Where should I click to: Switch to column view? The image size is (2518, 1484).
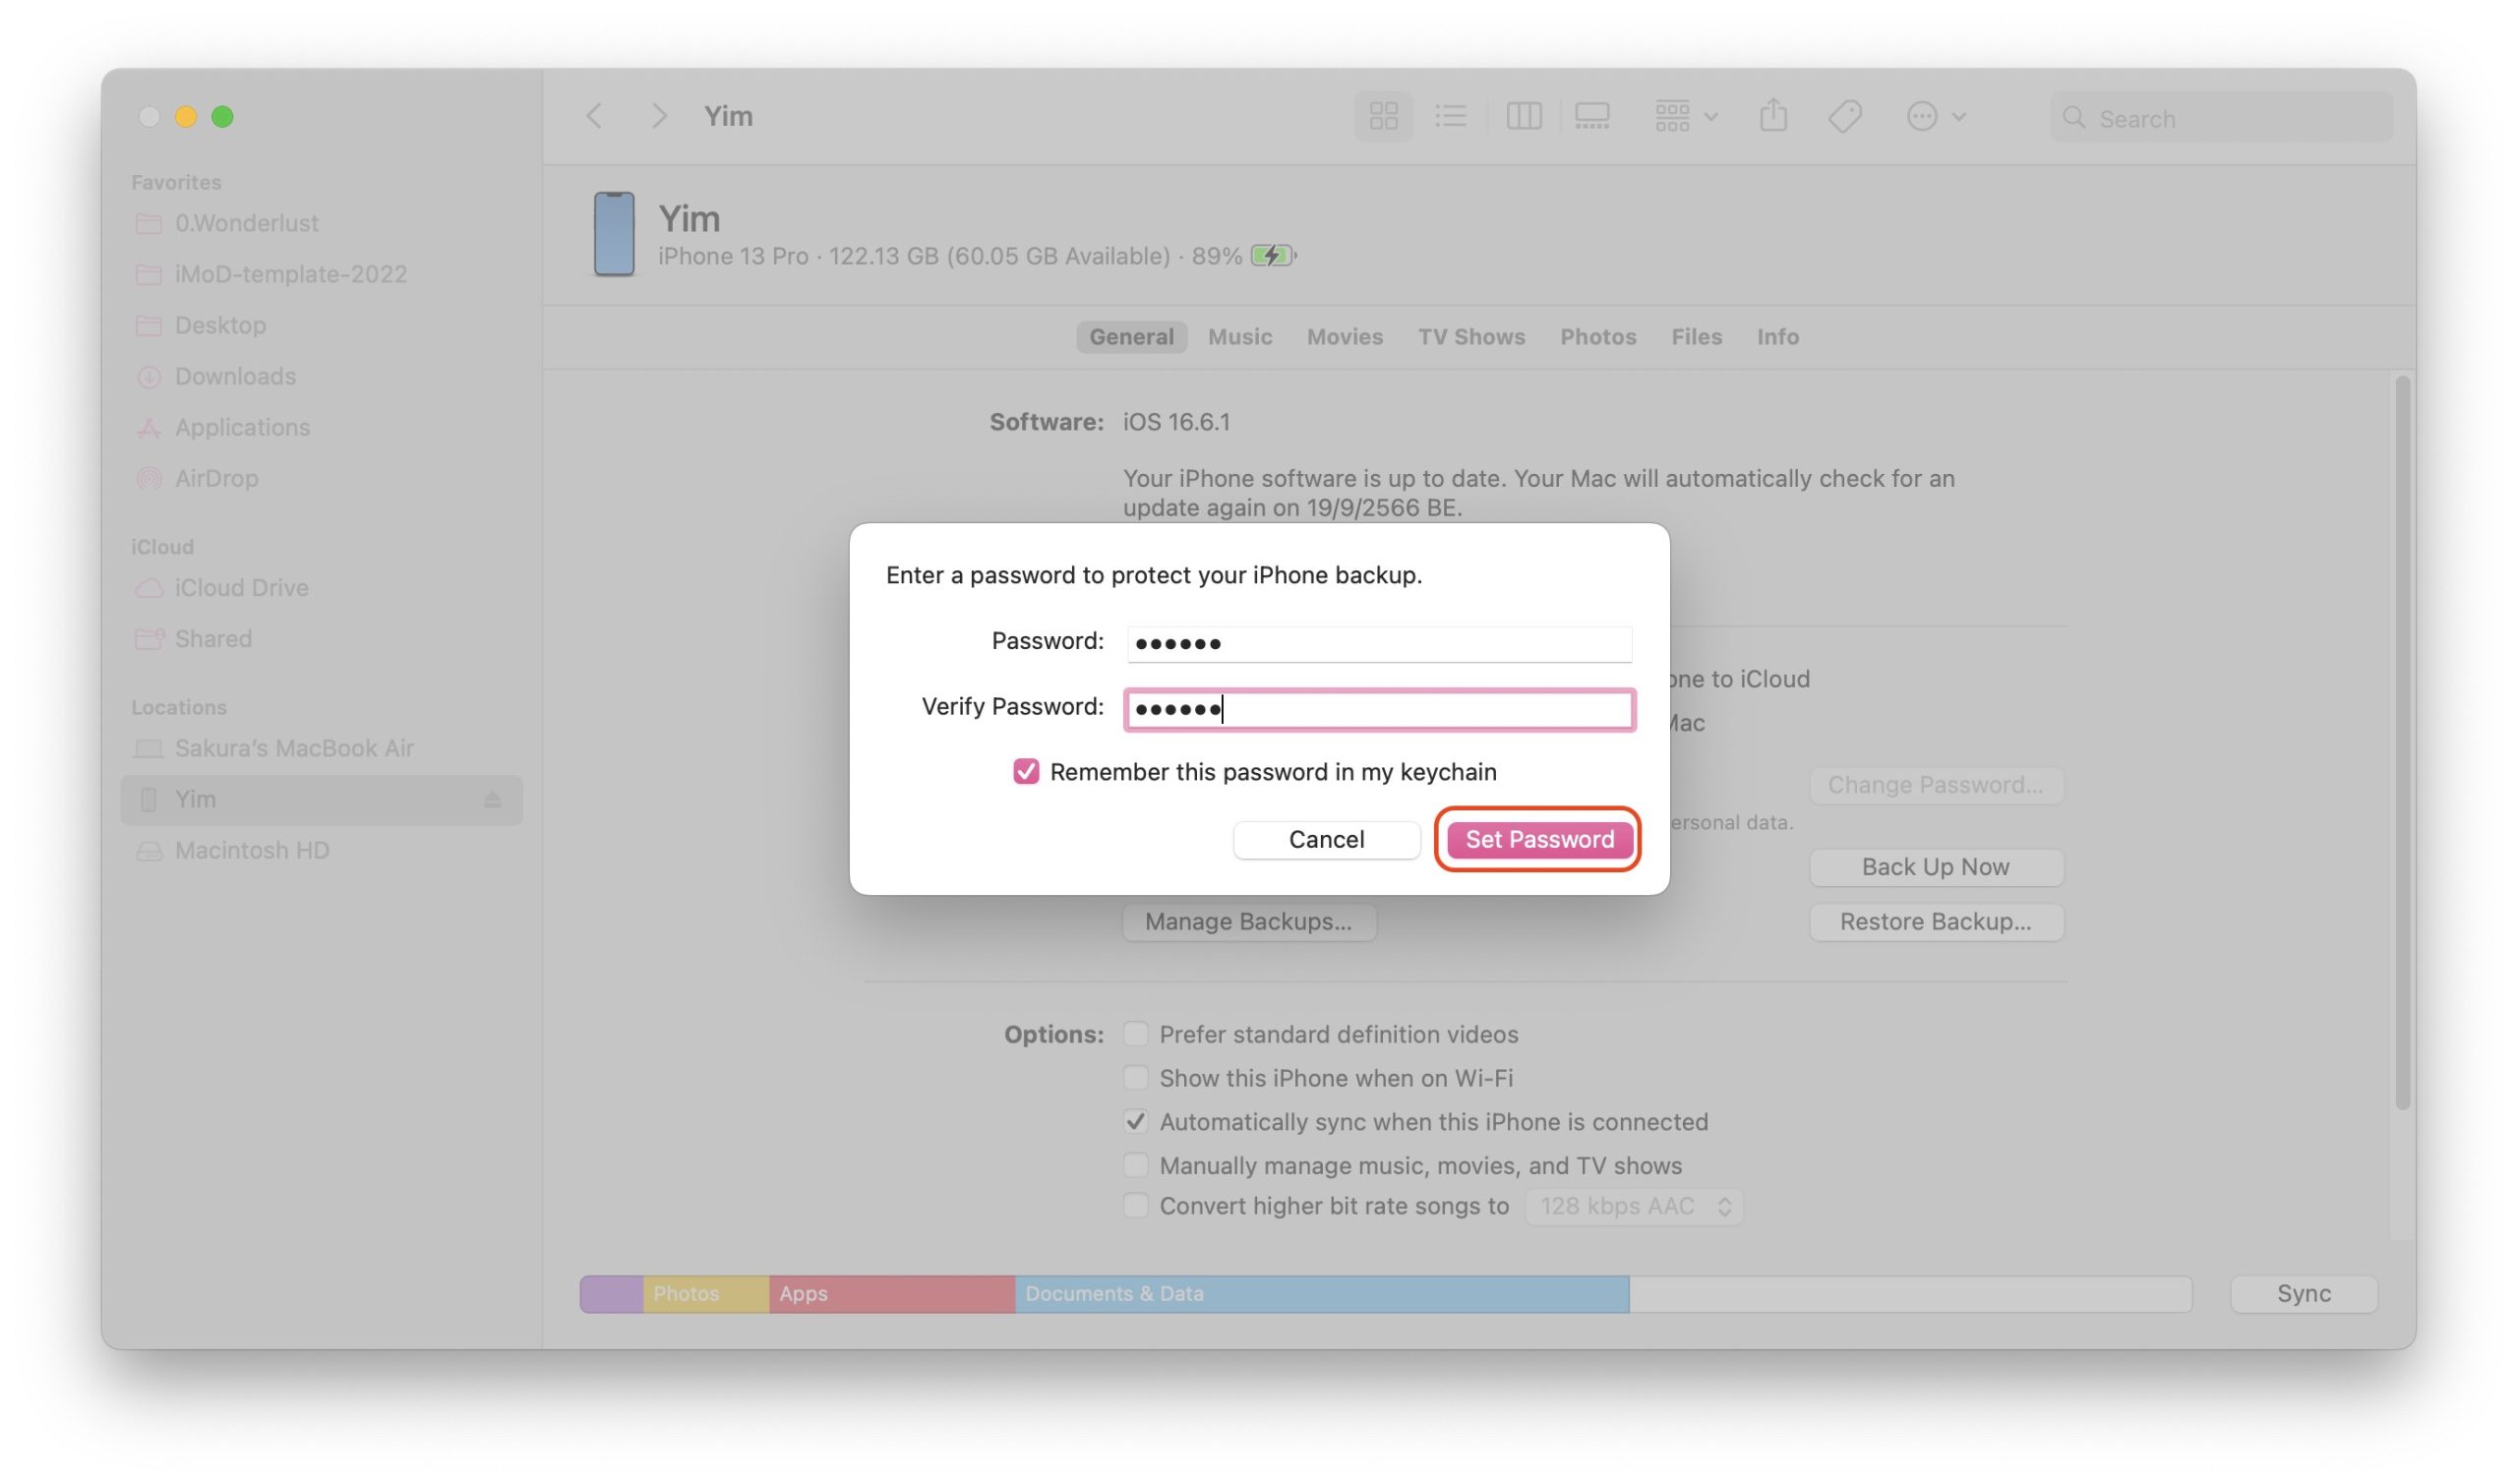(x=1523, y=117)
